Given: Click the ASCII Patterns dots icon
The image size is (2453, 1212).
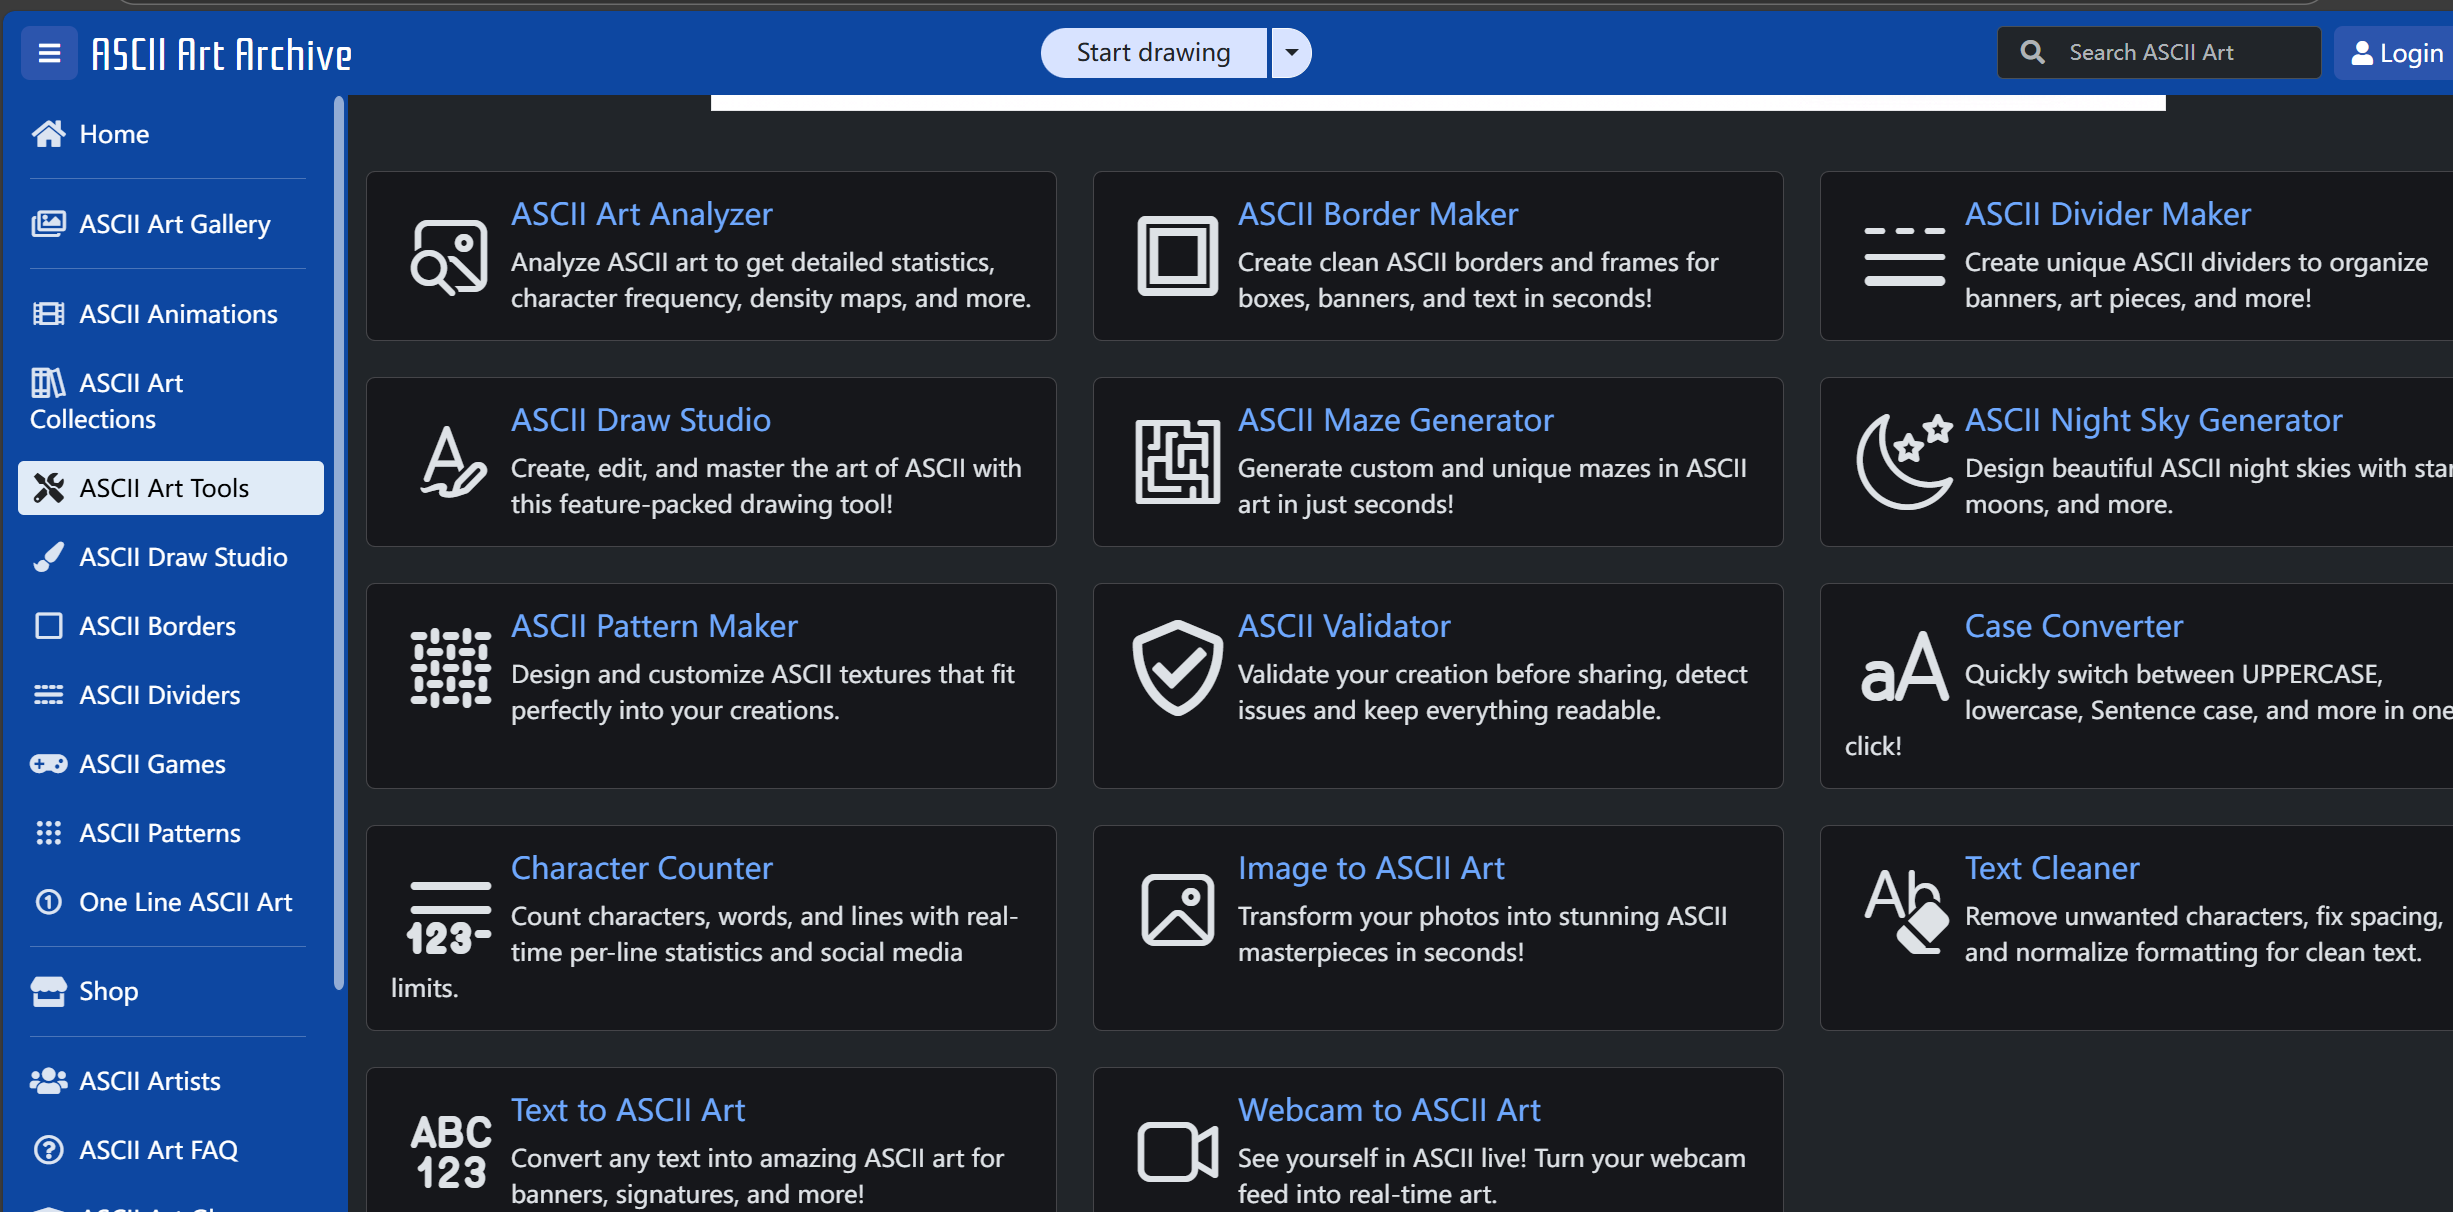Looking at the screenshot, I should 48,833.
